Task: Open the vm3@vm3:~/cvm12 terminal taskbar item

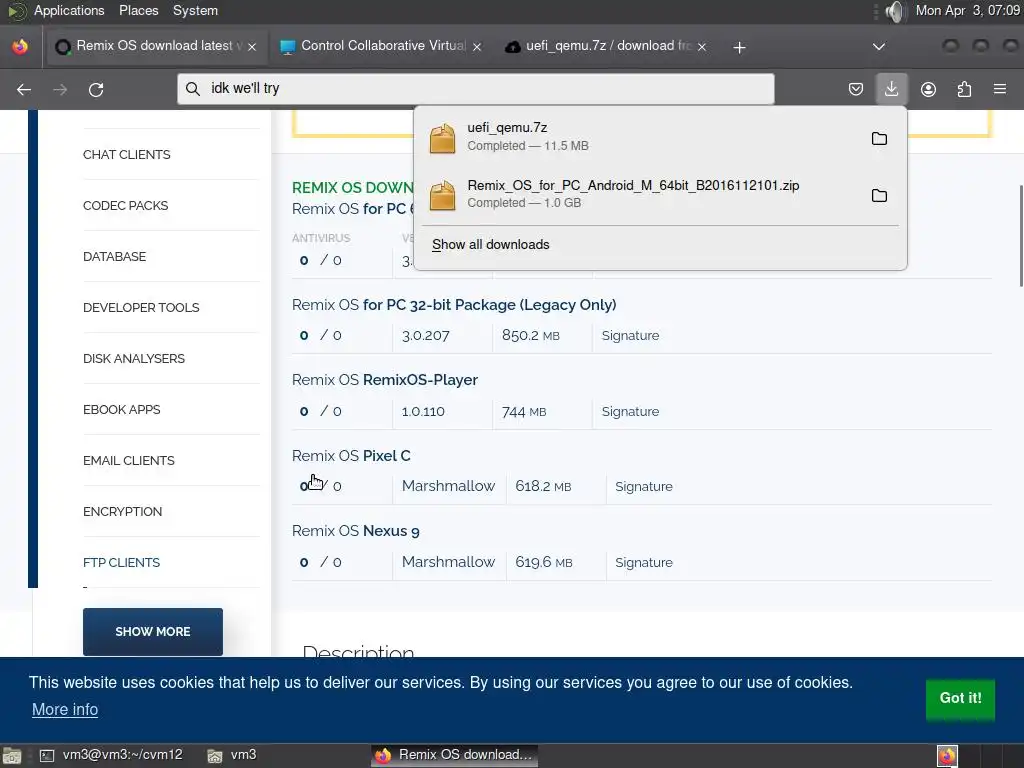Action: click(111, 755)
